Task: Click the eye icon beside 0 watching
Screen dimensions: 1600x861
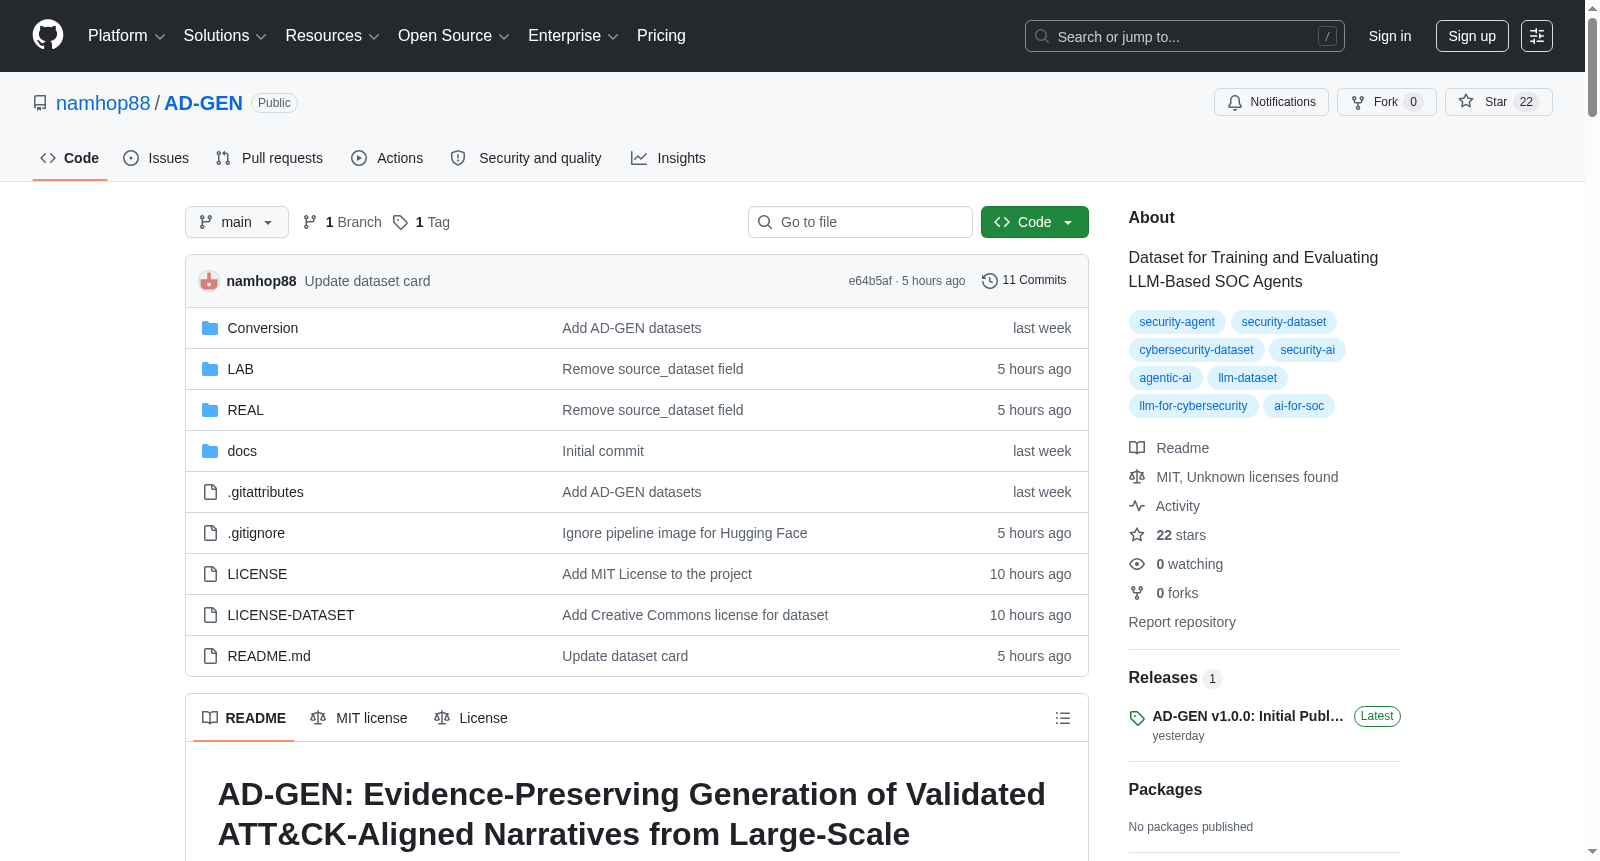Action: click(1137, 564)
